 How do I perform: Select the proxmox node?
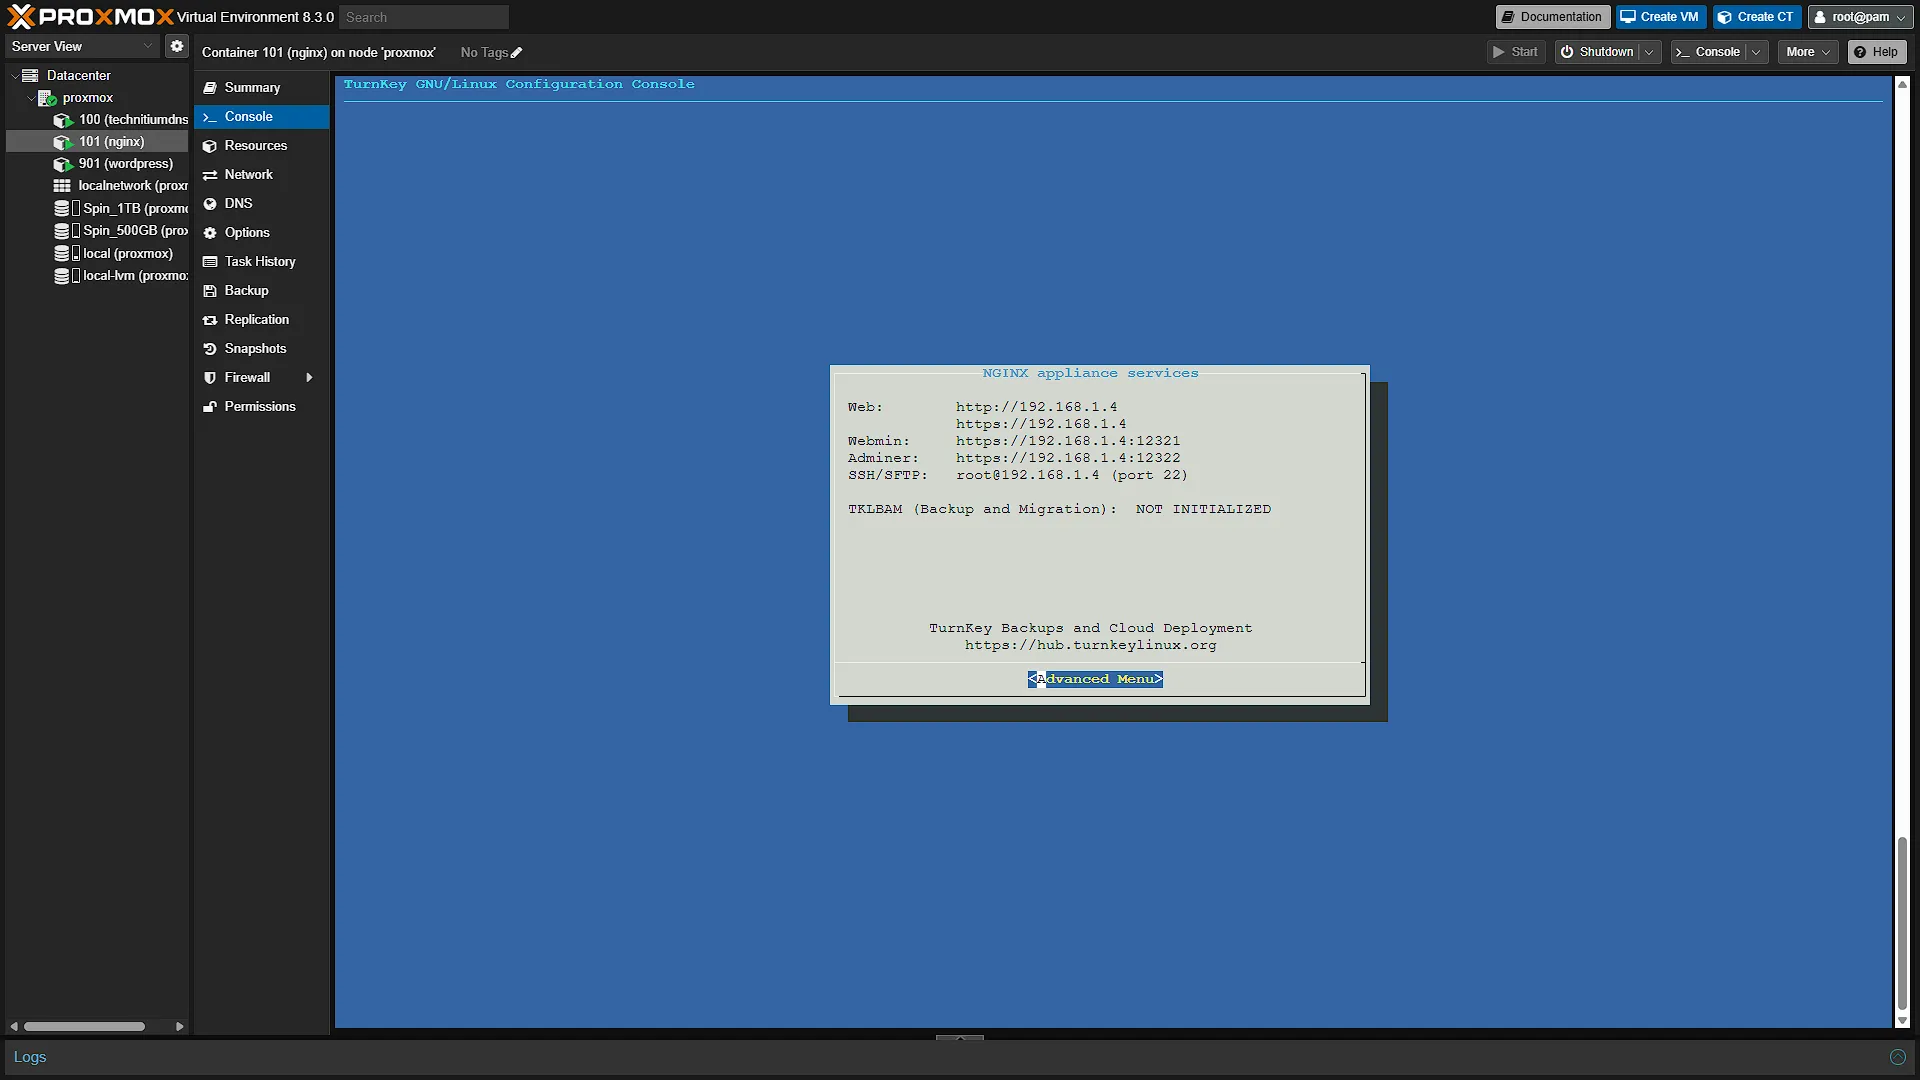point(87,98)
